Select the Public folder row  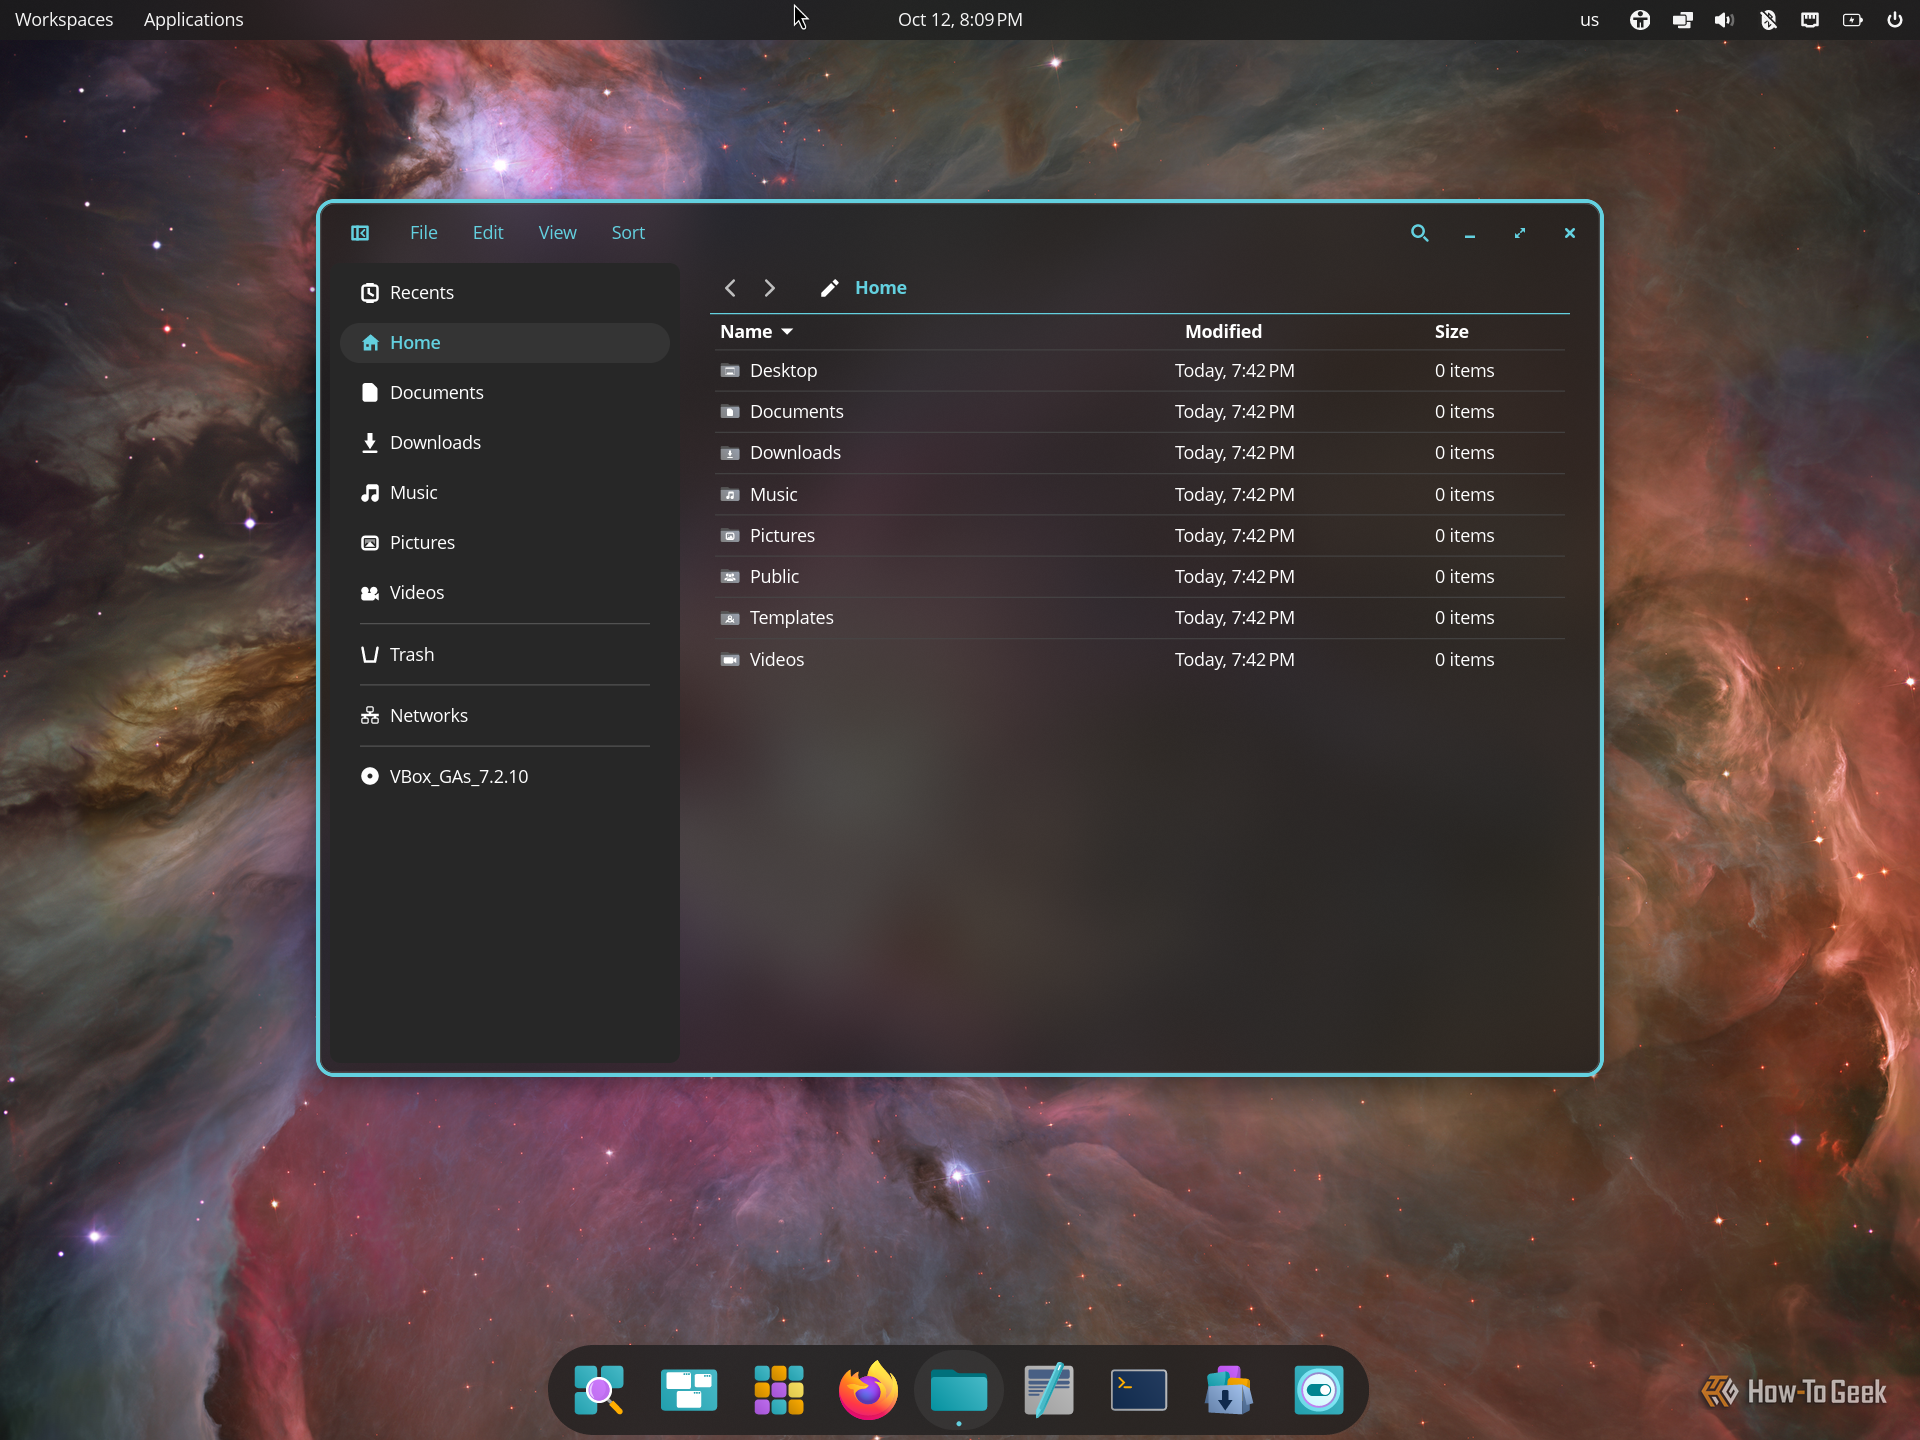pos(1140,577)
